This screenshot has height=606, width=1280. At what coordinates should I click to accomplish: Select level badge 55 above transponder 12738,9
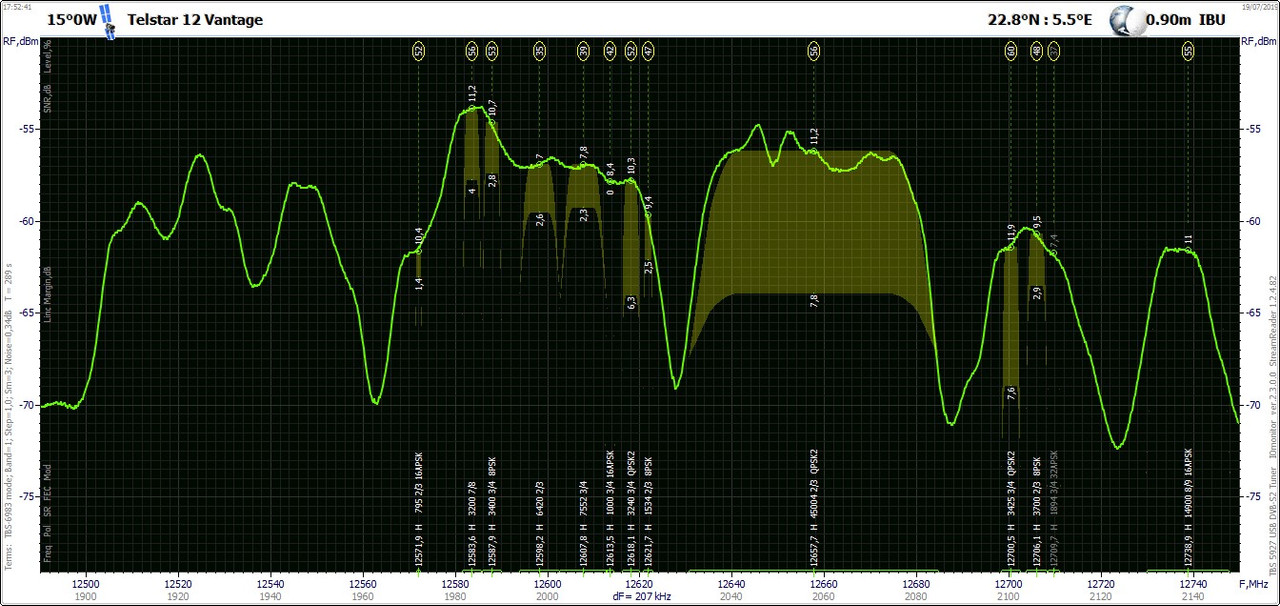click(1188, 50)
